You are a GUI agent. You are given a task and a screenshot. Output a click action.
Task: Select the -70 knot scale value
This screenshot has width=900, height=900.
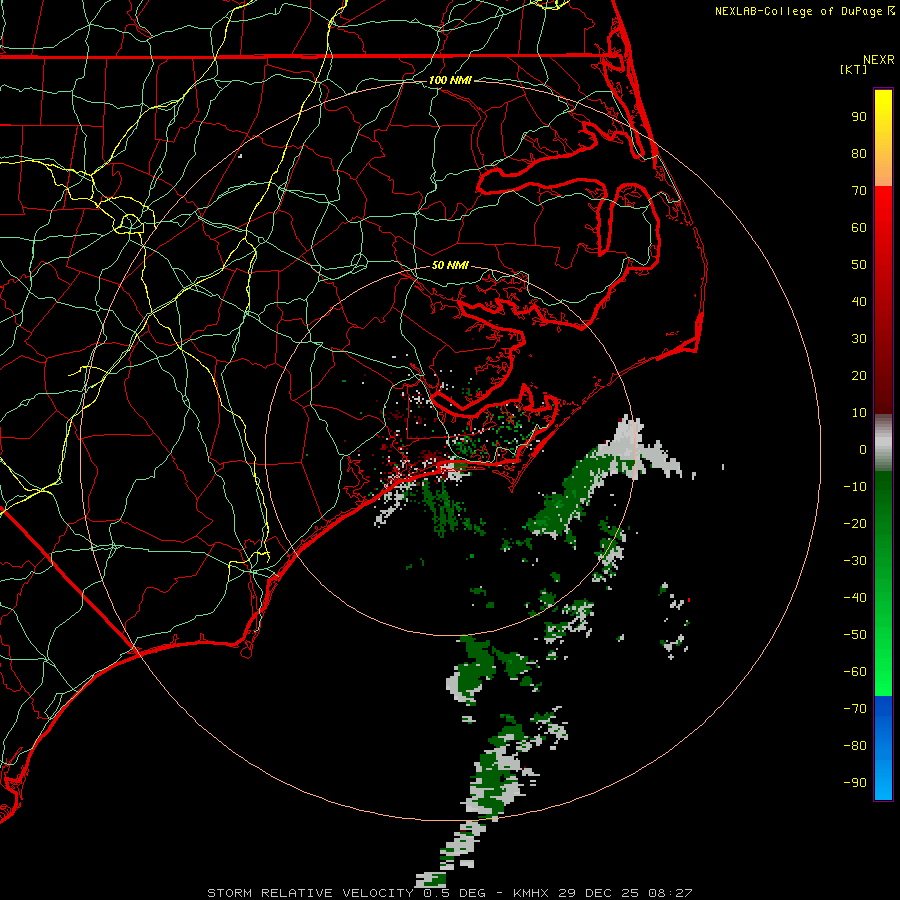(855, 709)
